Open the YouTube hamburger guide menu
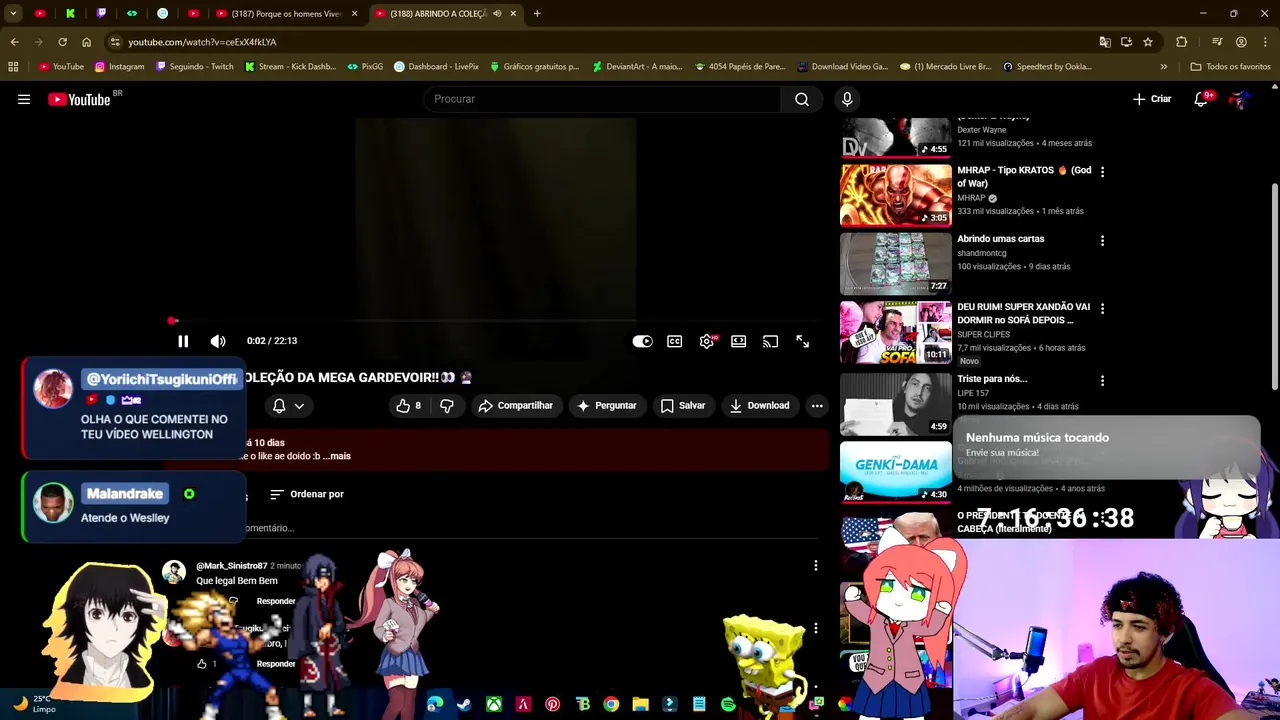Viewport: 1280px width, 720px height. pos(24,99)
